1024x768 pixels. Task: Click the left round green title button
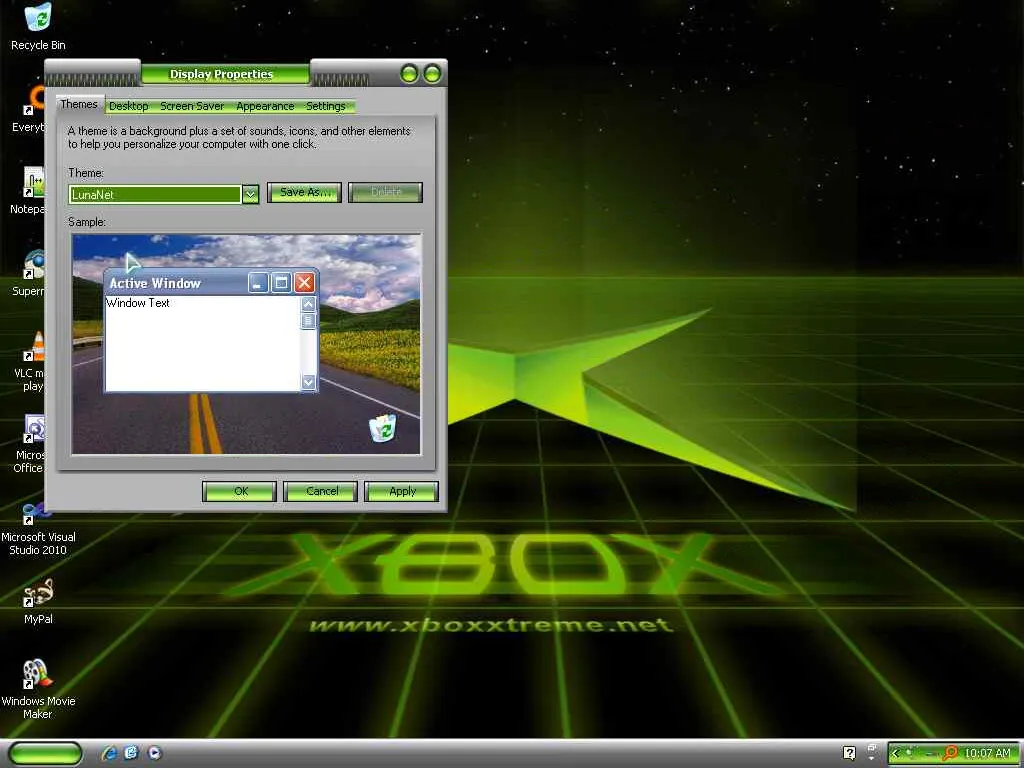click(x=409, y=74)
